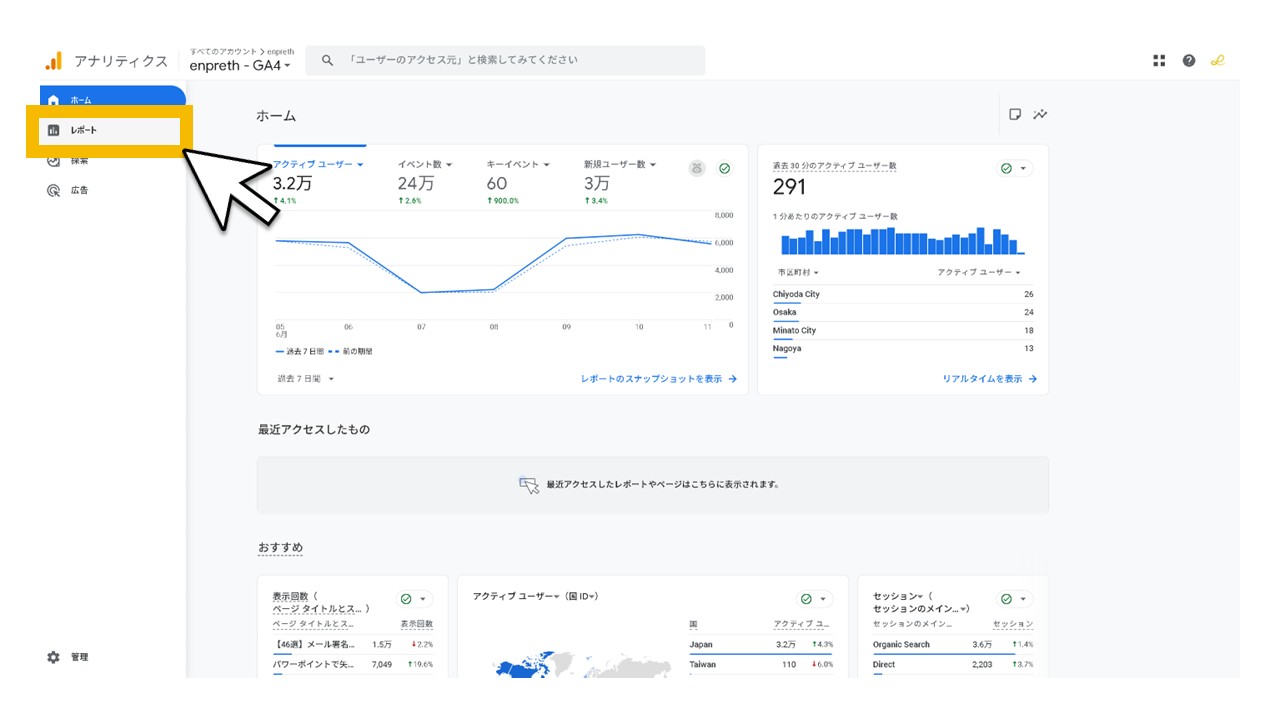Click the help question mark icon
The width and height of the screenshot is (1280, 720).
(x=1188, y=61)
